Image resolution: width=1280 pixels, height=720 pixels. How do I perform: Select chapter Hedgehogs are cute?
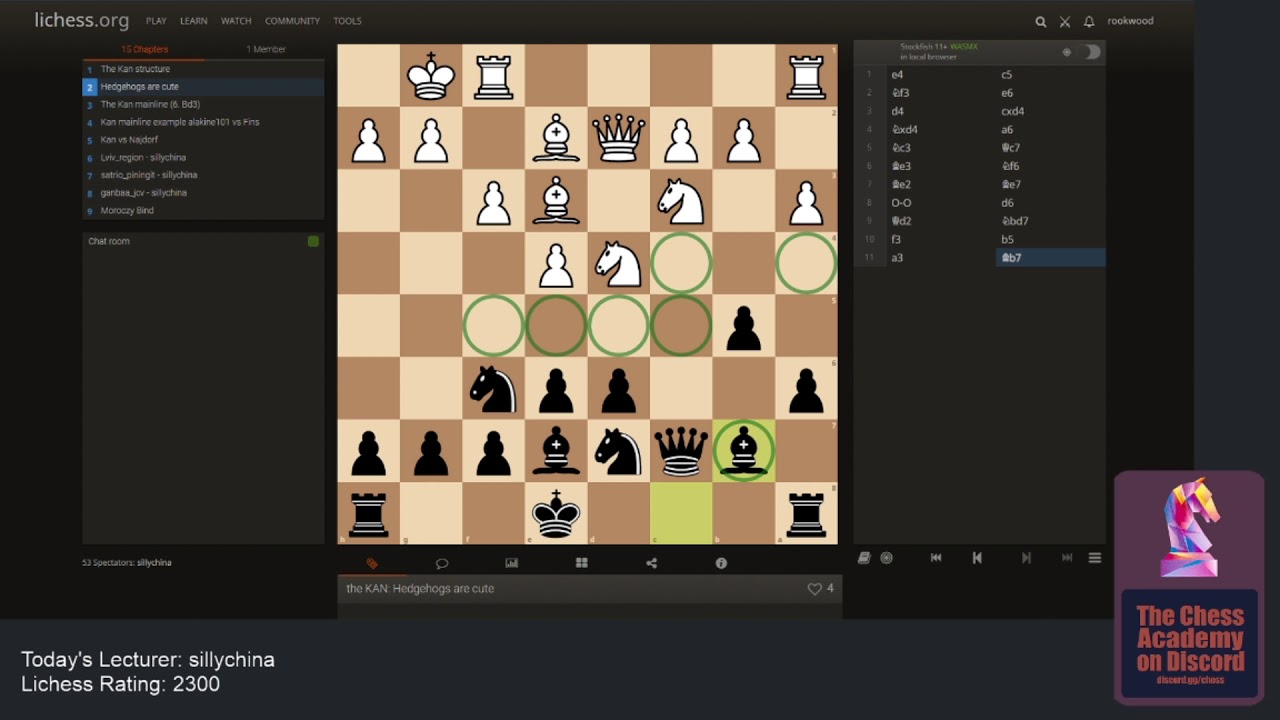point(203,87)
